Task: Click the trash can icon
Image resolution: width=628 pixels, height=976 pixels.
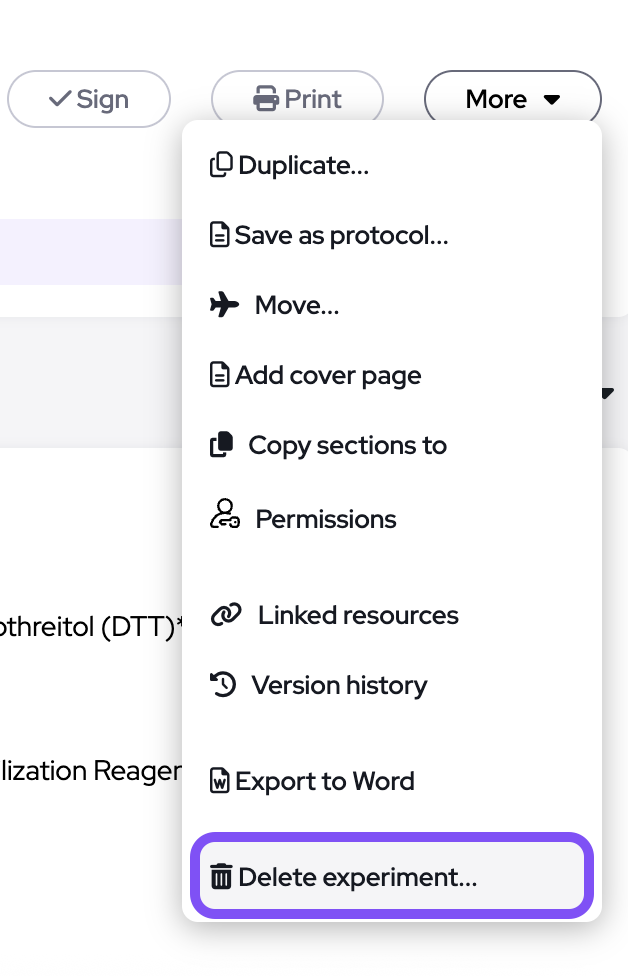Action: [221, 878]
